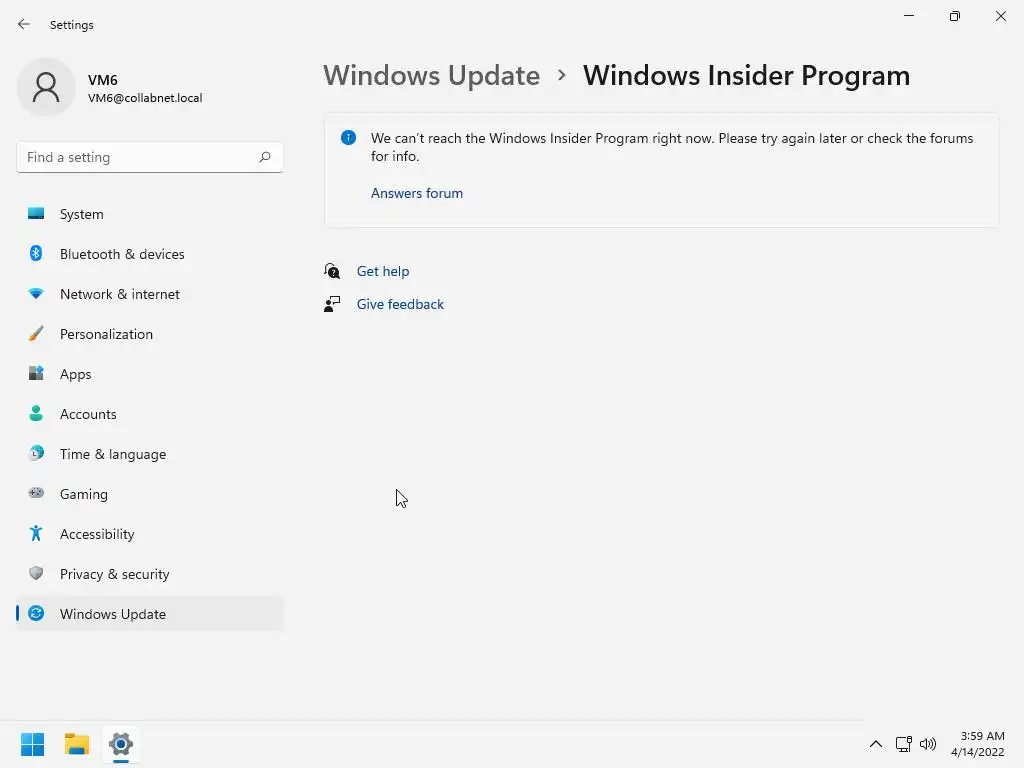Click the Accessibility figure icon
Viewport: 1024px width, 768px height.
point(36,534)
